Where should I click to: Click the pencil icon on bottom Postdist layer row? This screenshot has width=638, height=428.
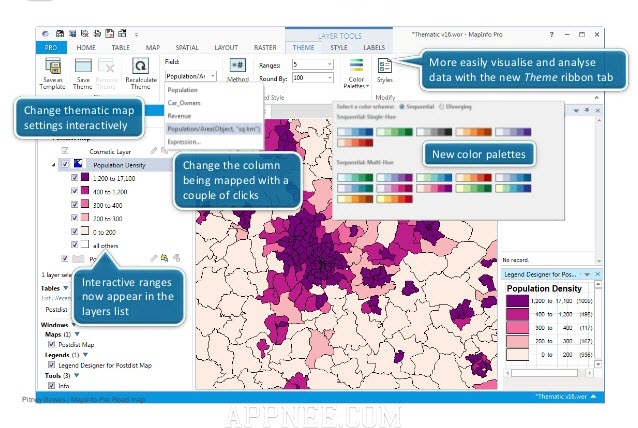click(153, 258)
